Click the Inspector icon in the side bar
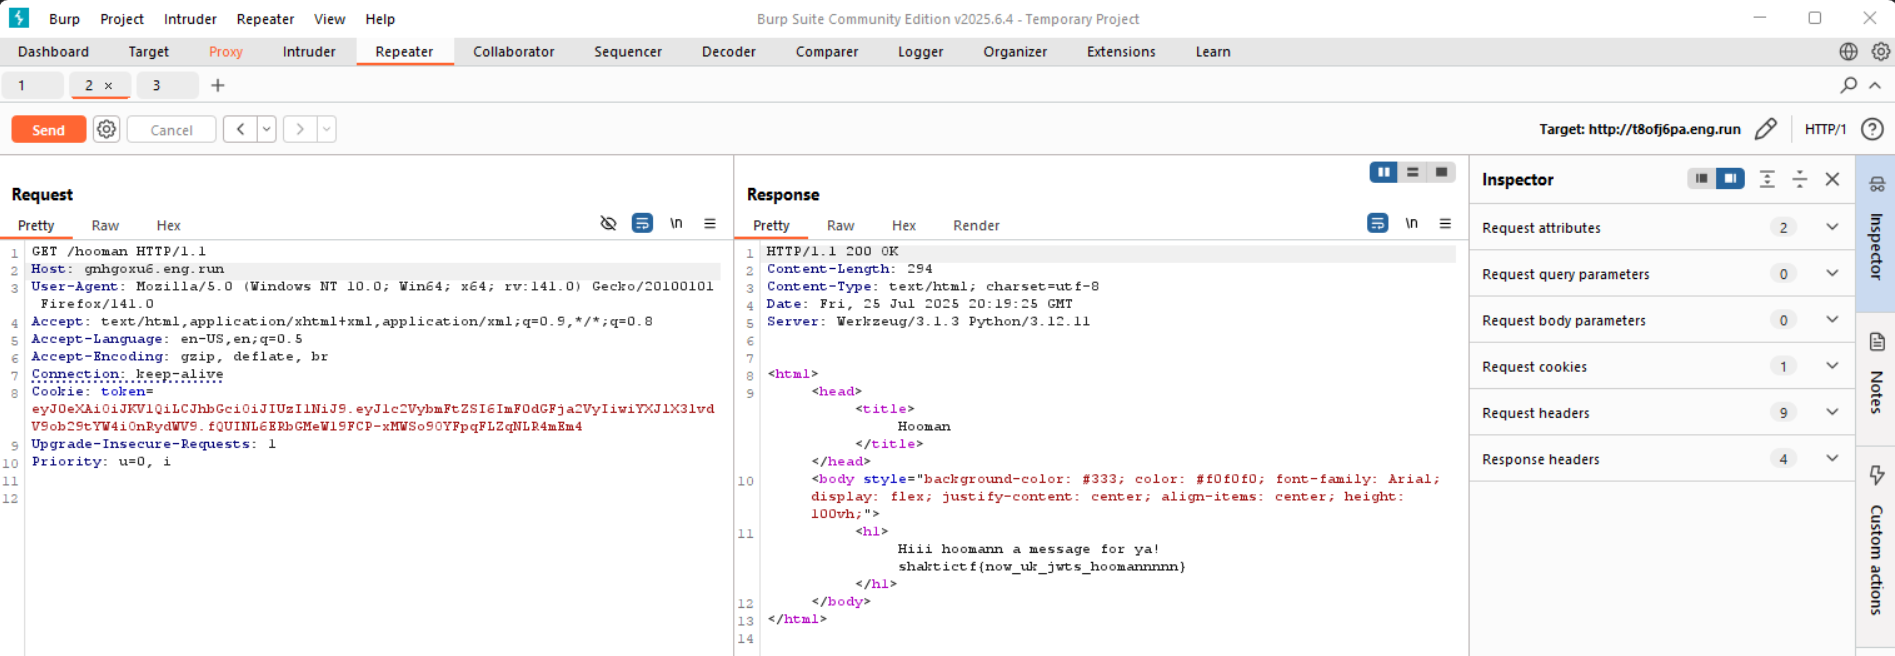 tap(1876, 184)
